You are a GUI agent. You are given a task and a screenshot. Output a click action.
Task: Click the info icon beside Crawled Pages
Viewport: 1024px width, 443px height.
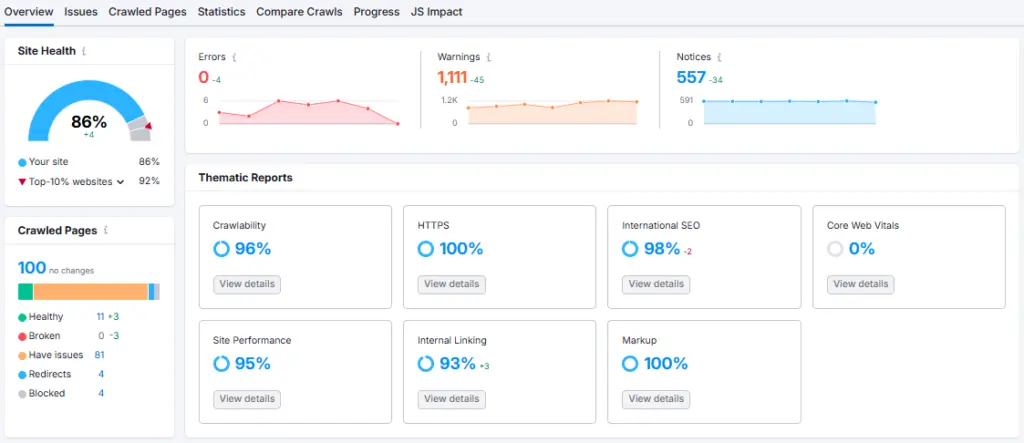[106, 230]
